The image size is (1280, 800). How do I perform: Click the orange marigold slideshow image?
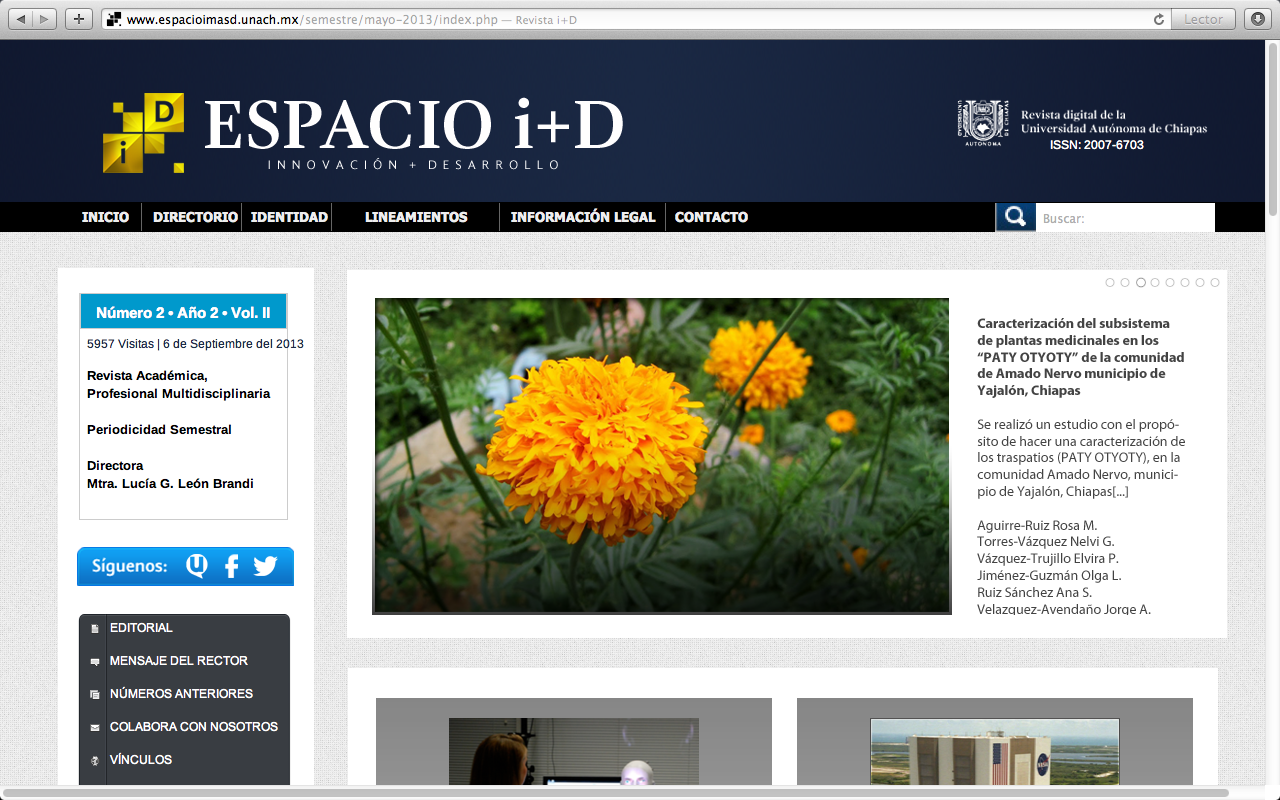pos(661,455)
